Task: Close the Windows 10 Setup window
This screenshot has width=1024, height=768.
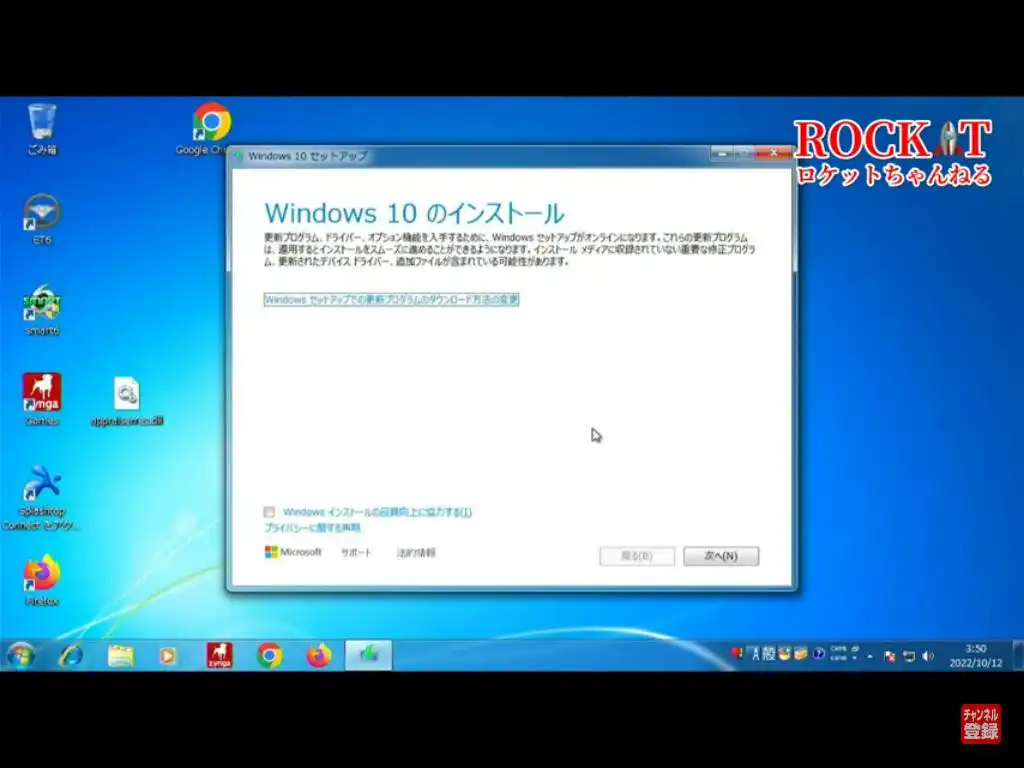Action: [774, 153]
